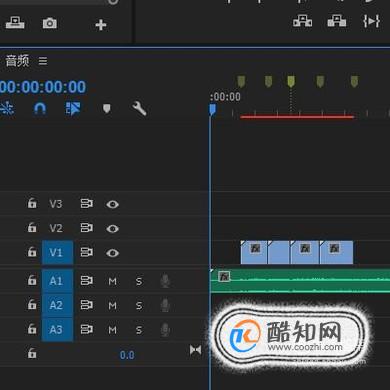Image resolution: width=390 pixels, height=390 pixels.
Task: Click the red render bar on ruler
Action: tap(297, 117)
